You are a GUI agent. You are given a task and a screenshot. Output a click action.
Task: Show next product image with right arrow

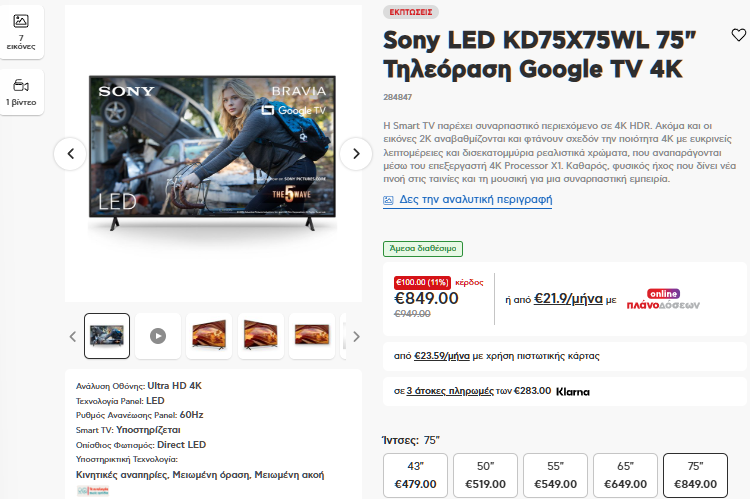[x=356, y=154]
